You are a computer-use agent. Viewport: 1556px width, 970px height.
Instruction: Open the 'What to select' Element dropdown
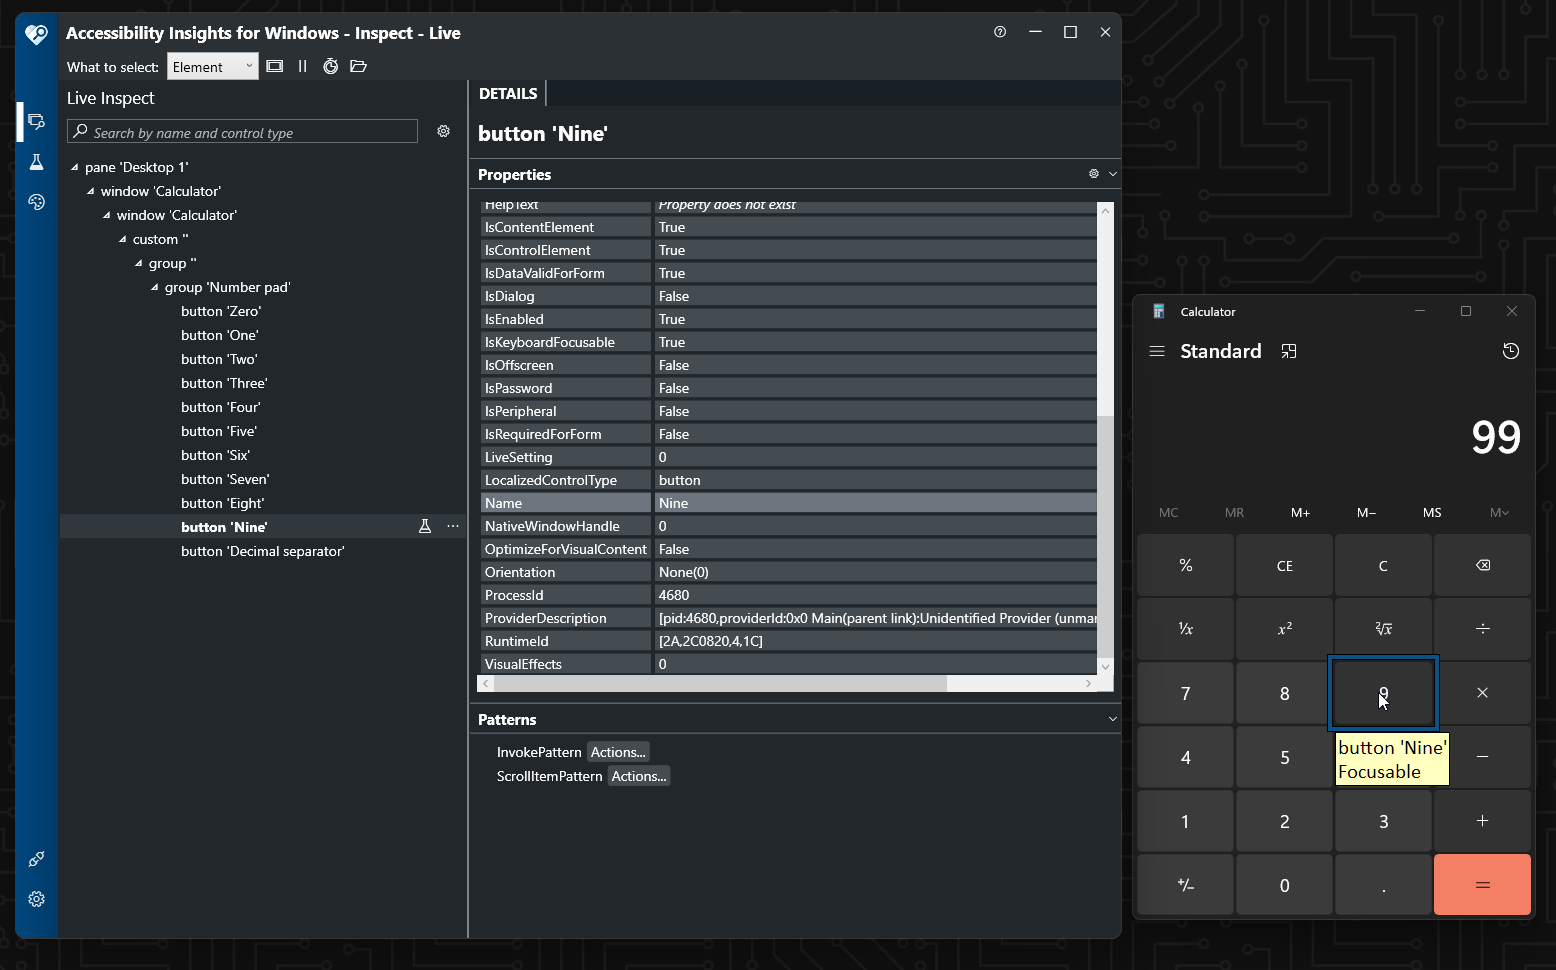tap(212, 67)
